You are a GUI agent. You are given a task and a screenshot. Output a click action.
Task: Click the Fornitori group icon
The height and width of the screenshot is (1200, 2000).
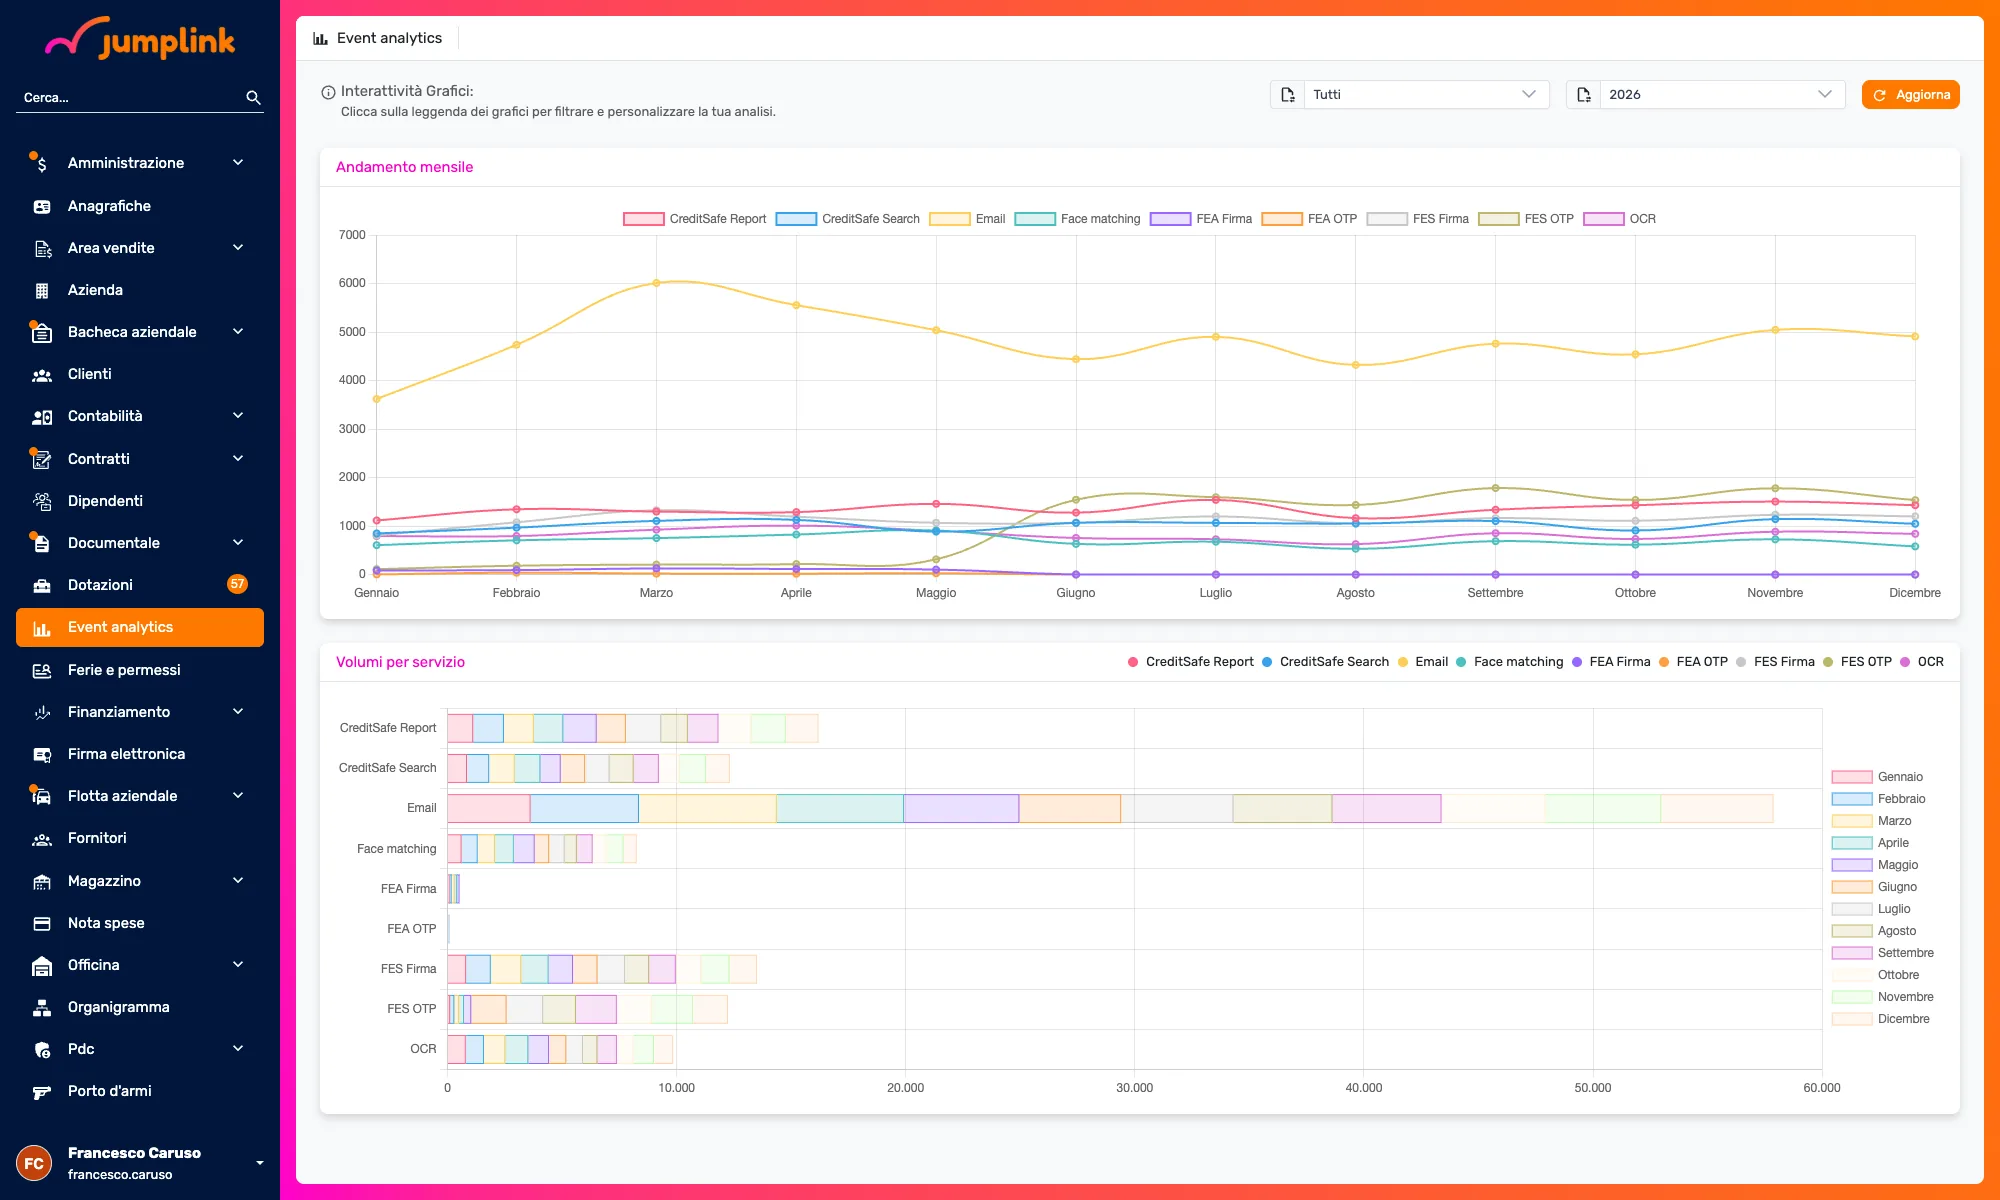click(42, 839)
